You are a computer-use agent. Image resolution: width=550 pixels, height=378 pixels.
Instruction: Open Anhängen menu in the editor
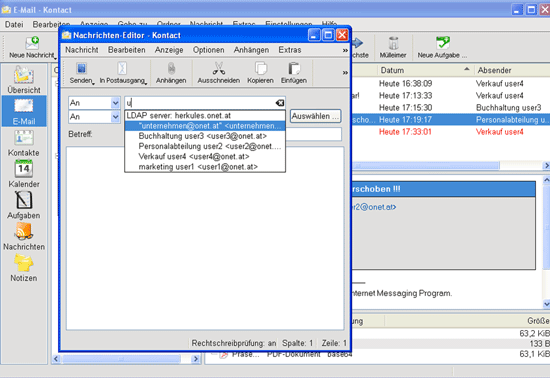[x=251, y=50]
